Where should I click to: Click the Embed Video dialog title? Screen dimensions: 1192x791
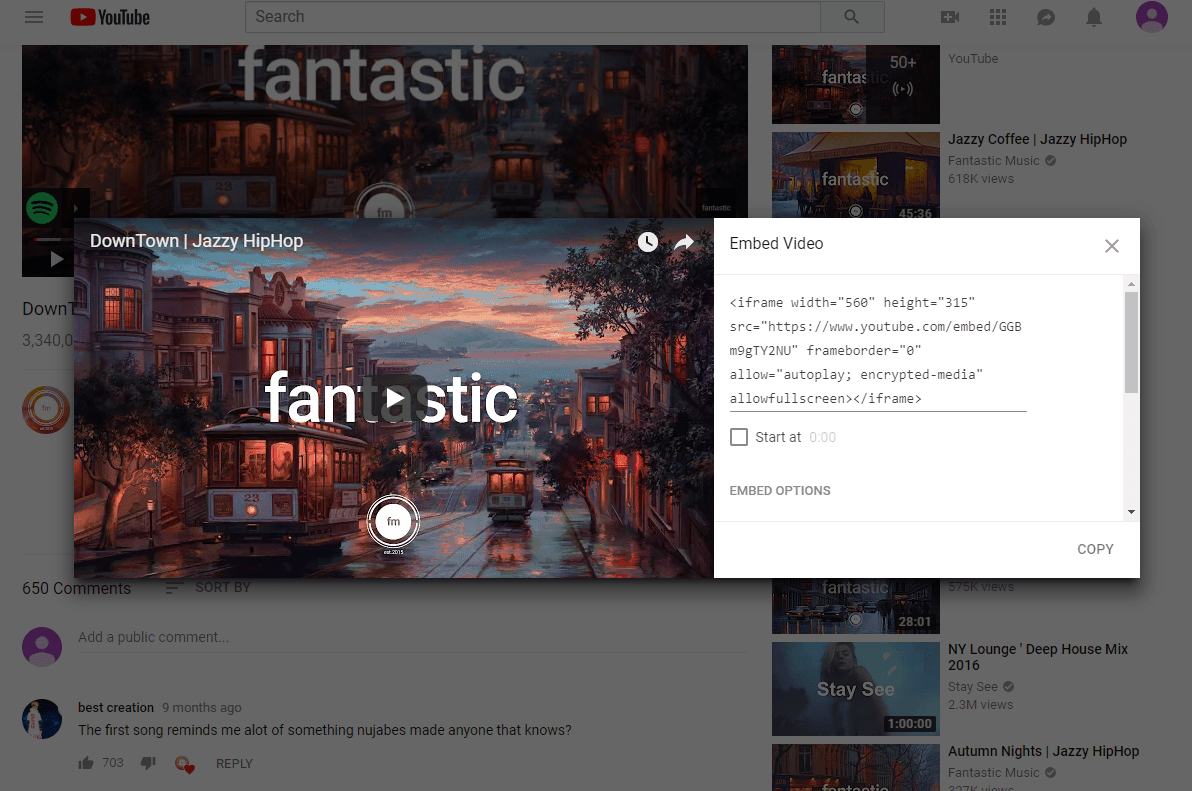tap(776, 243)
